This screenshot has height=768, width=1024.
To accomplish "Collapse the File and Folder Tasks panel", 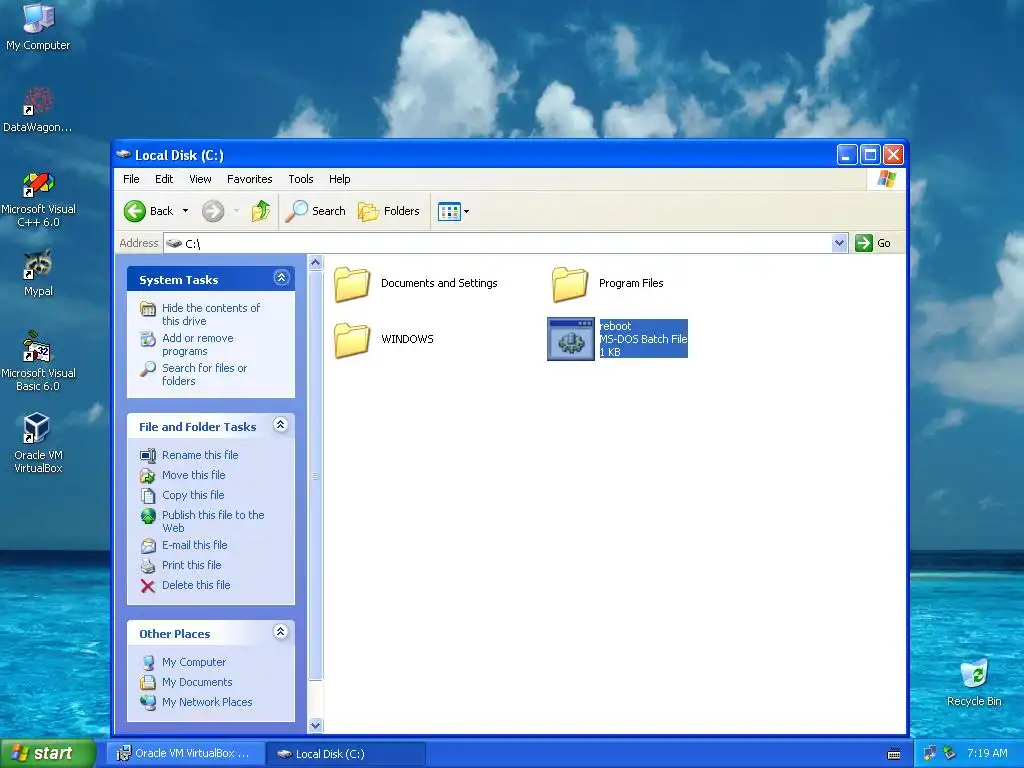I will 281,425.
